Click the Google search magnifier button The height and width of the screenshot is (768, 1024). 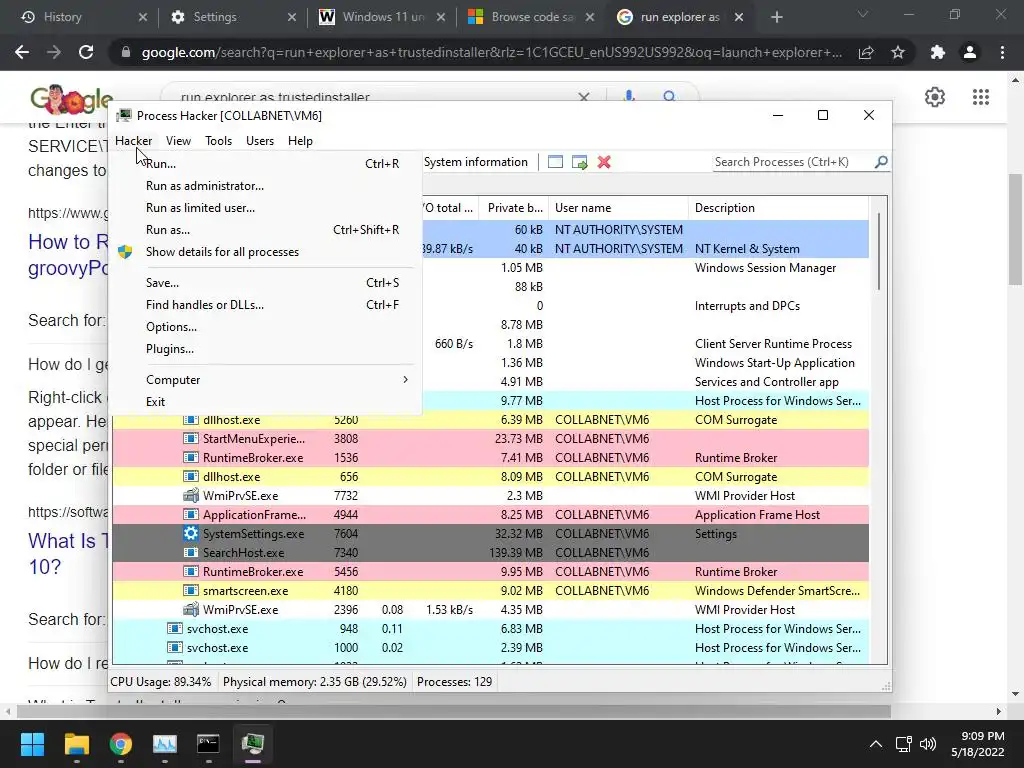(669, 97)
